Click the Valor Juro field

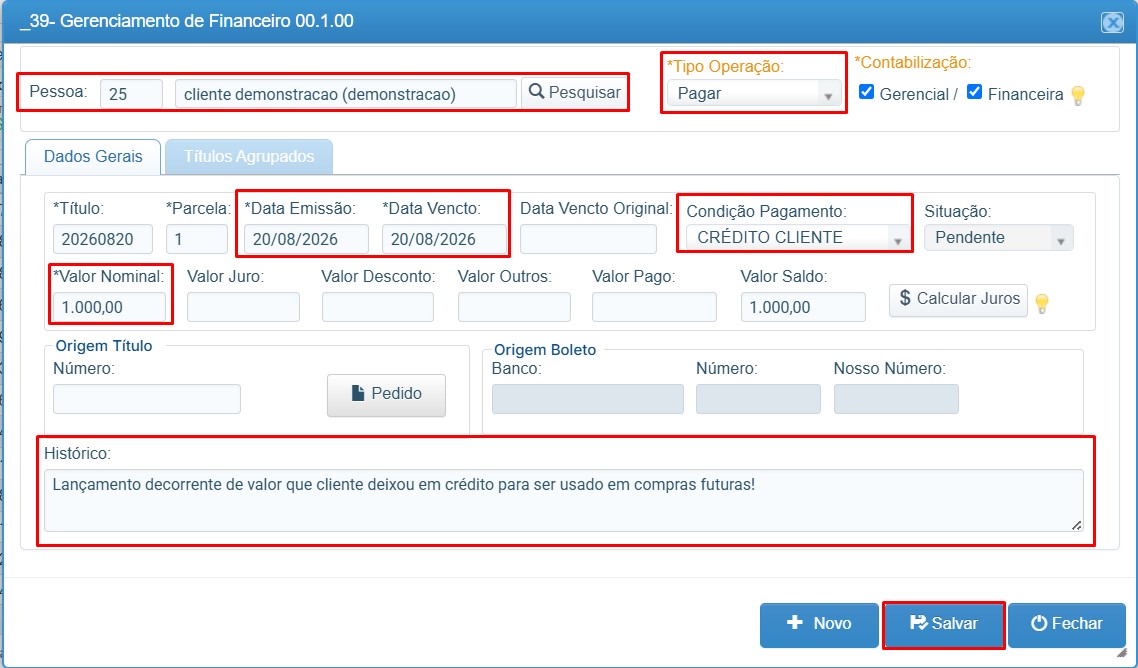(243, 307)
